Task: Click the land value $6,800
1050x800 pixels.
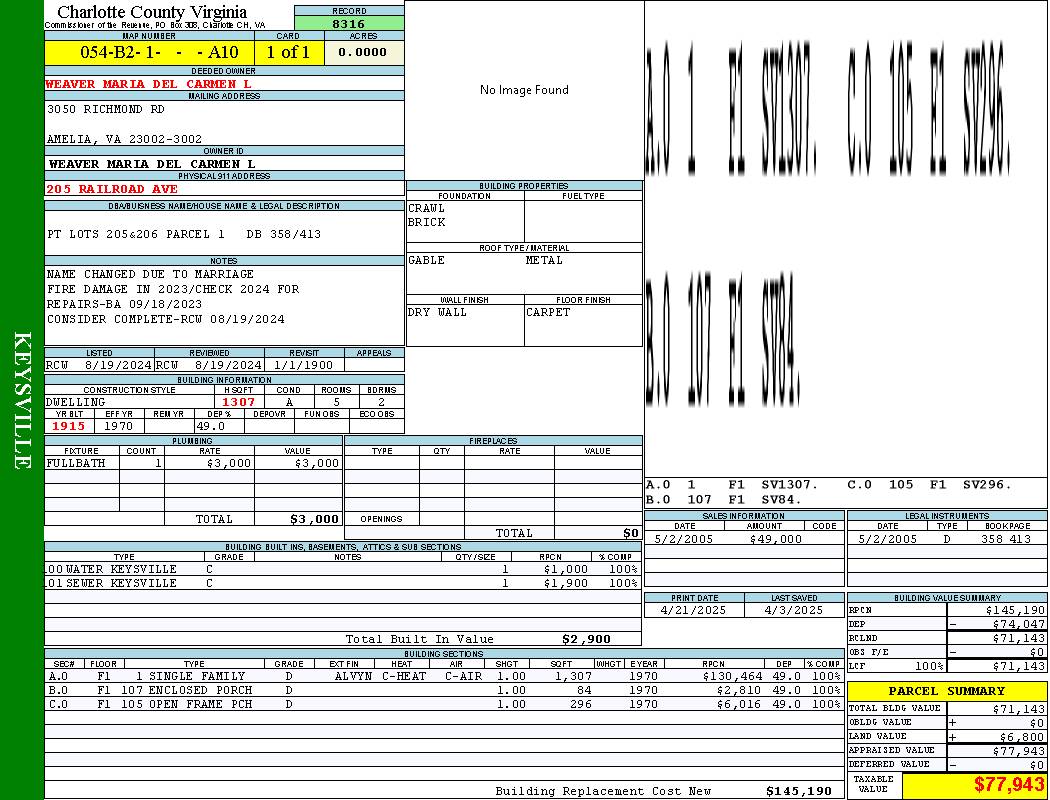Action: point(1022,737)
